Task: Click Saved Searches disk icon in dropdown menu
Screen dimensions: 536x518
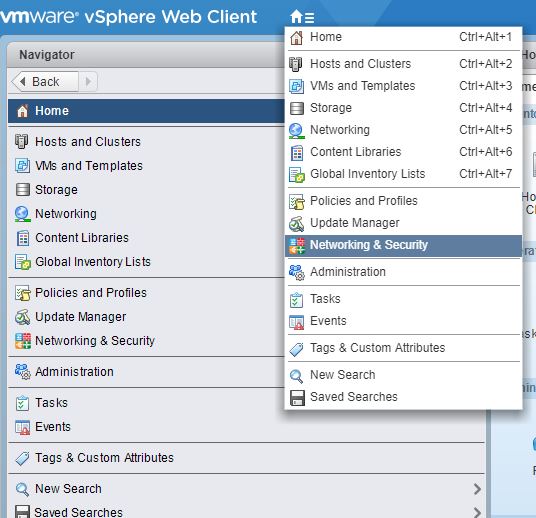Action: [297, 398]
